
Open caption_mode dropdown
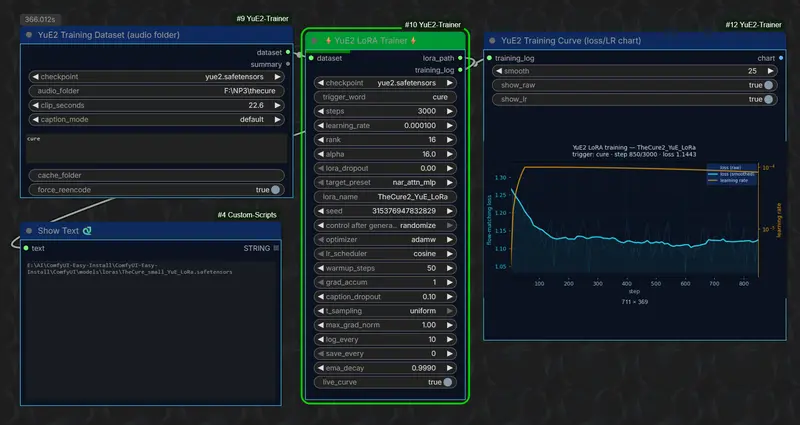coord(157,119)
